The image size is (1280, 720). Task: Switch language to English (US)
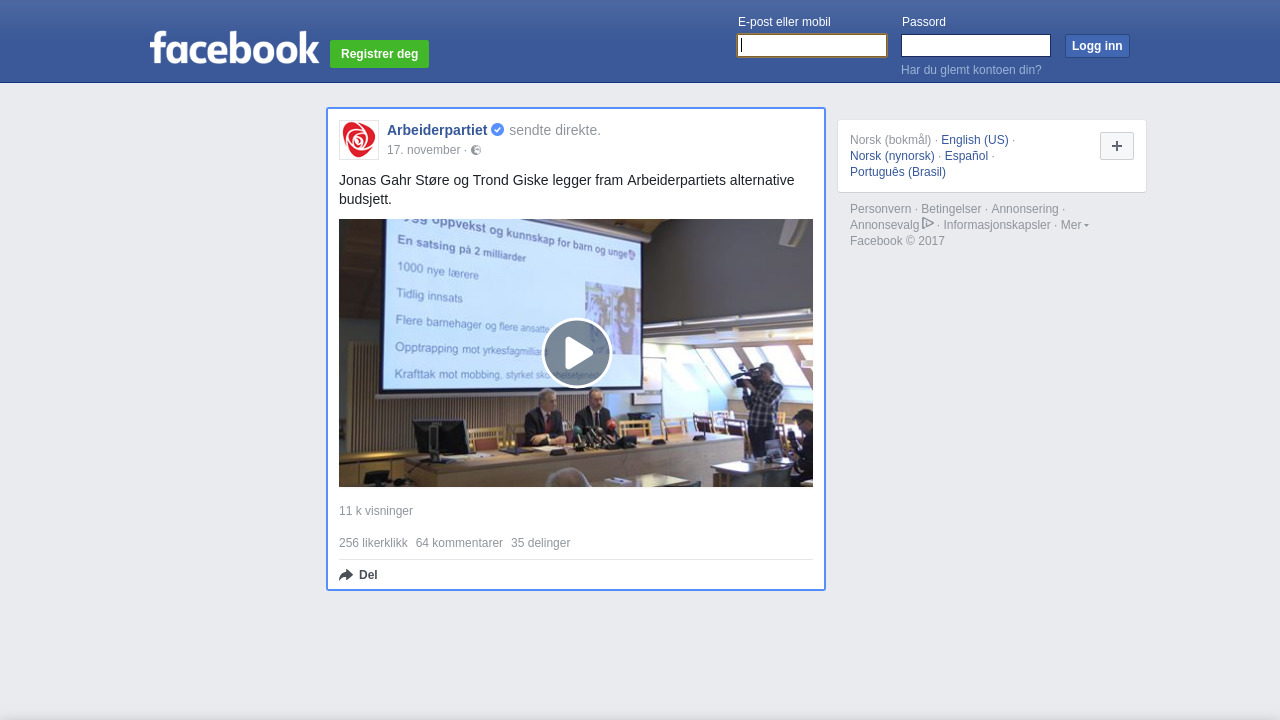click(x=975, y=140)
